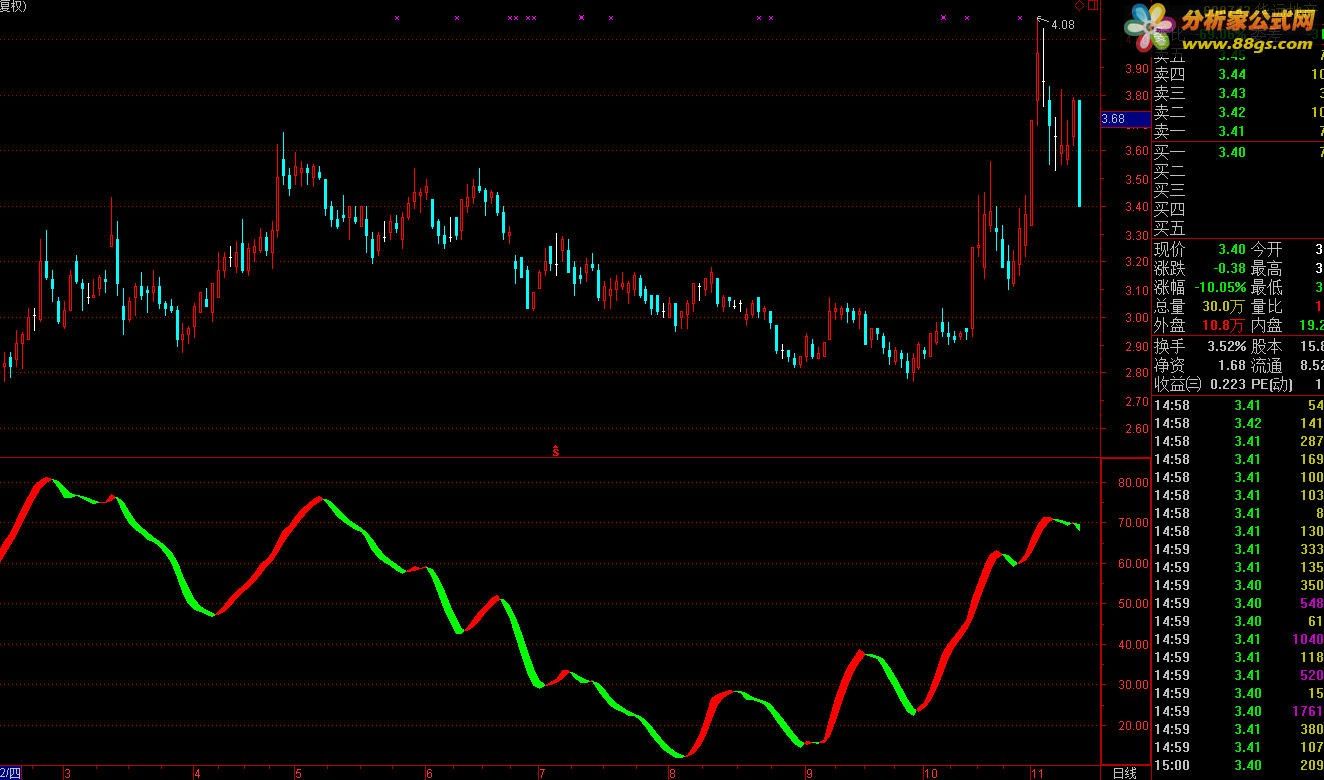The width and height of the screenshot is (1324, 780).
Task: Select the 涨跌 value -0.38
Action: point(1229,269)
